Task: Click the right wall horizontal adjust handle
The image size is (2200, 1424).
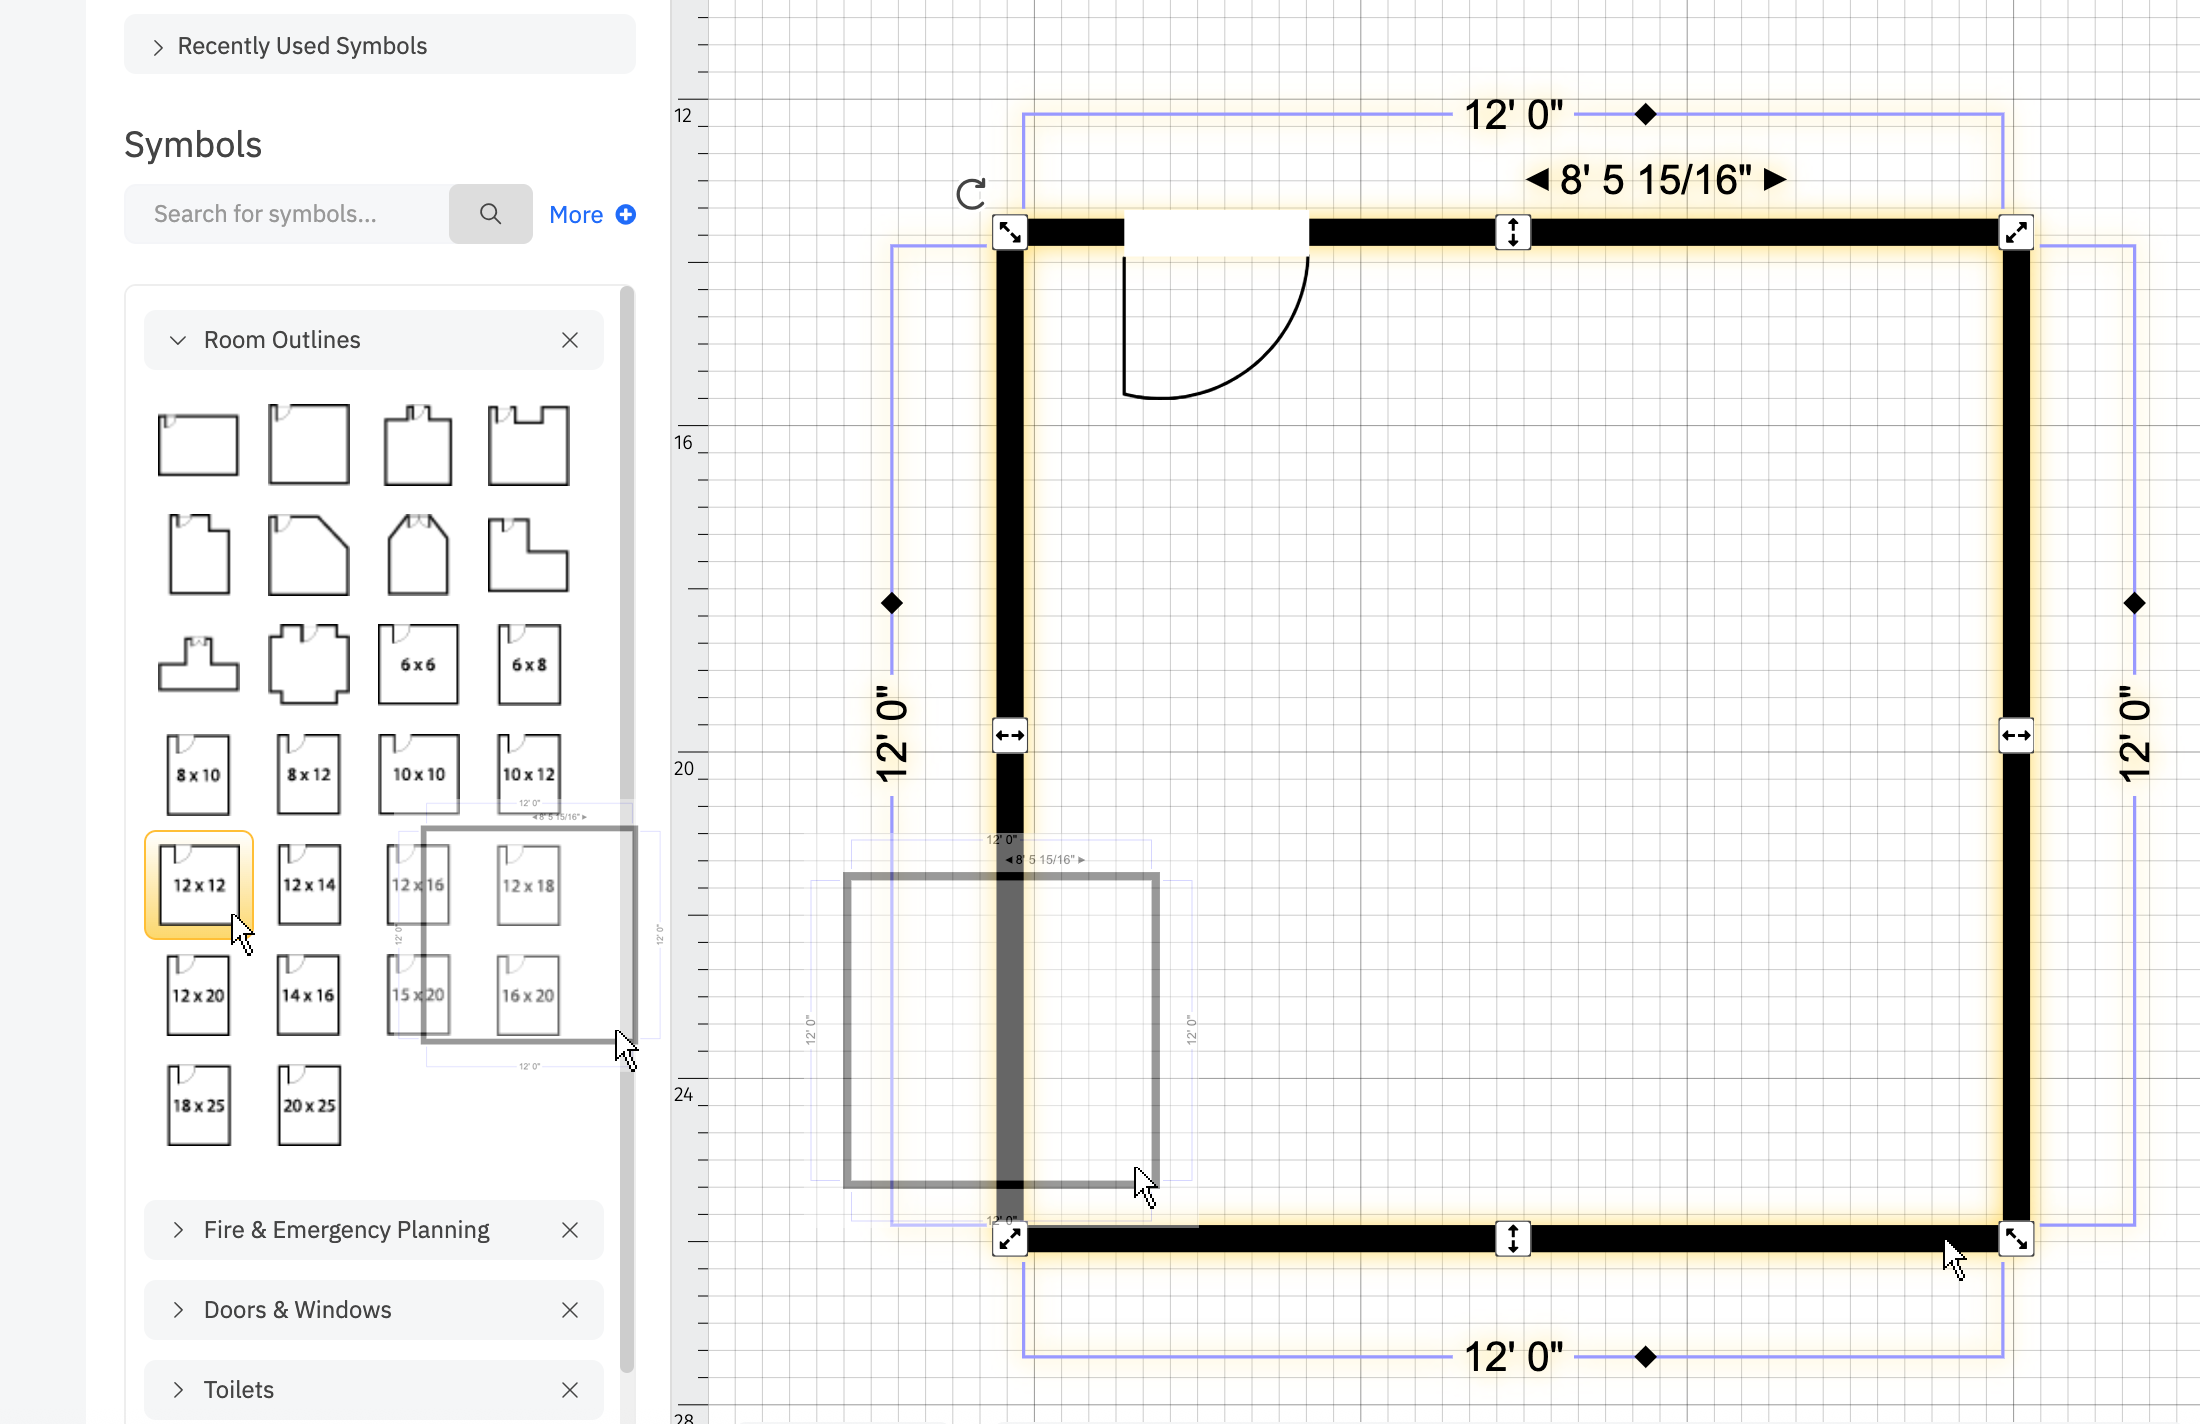Action: click(x=2017, y=735)
